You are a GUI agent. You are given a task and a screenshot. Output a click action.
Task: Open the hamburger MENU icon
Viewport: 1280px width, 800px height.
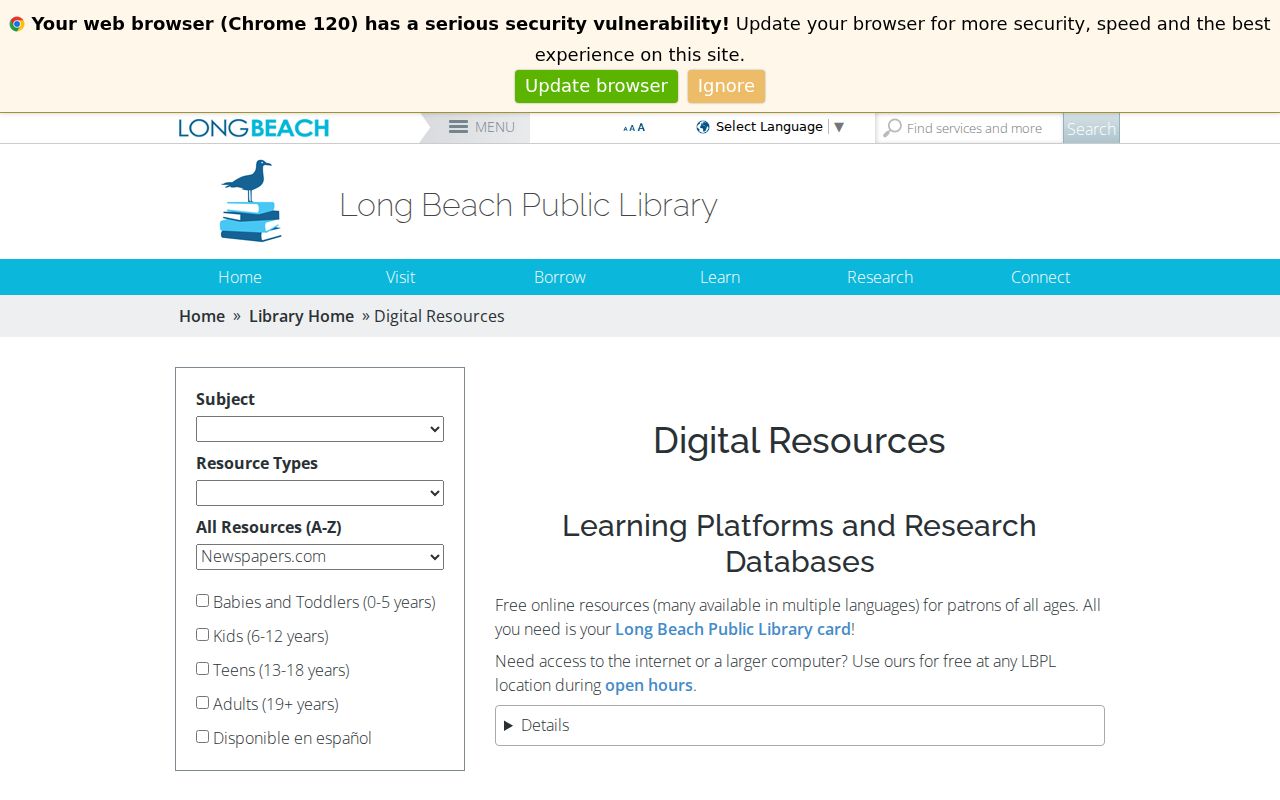(x=459, y=127)
